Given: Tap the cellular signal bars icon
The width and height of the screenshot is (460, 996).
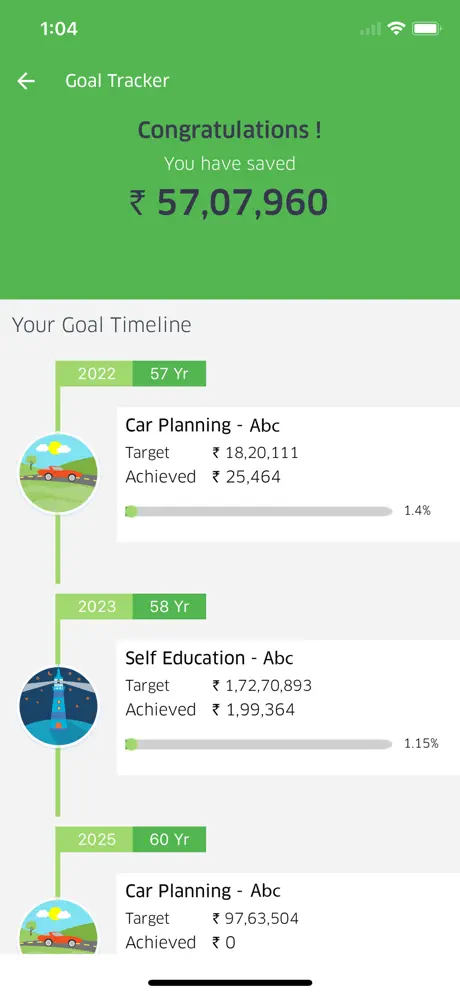Looking at the screenshot, I should pyautogui.click(x=370, y=29).
